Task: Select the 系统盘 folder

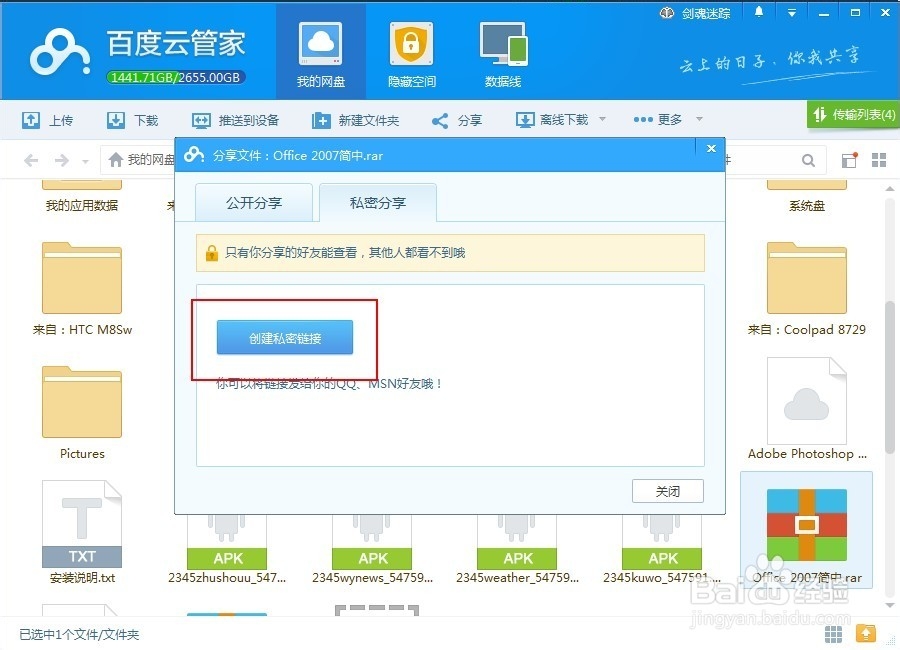Action: click(x=806, y=196)
